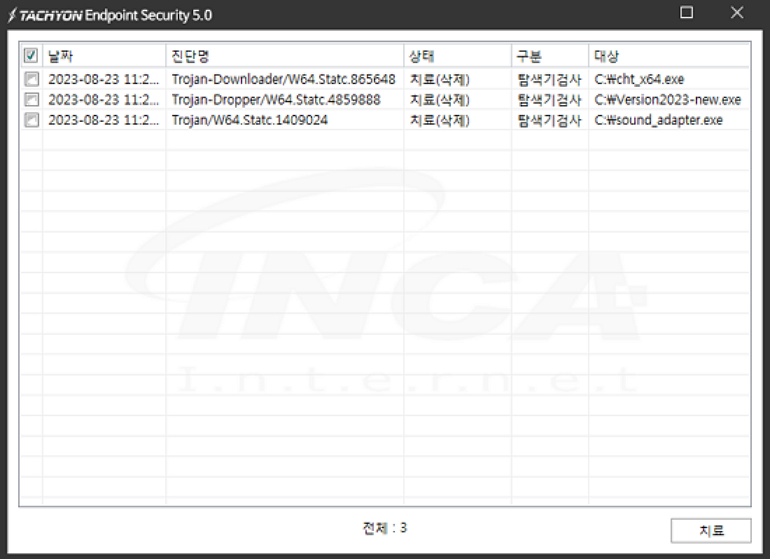Click 치료(삭제) status in the Trojan-Downloader row
This screenshot has height=559, width=770.
coord(440,79)
